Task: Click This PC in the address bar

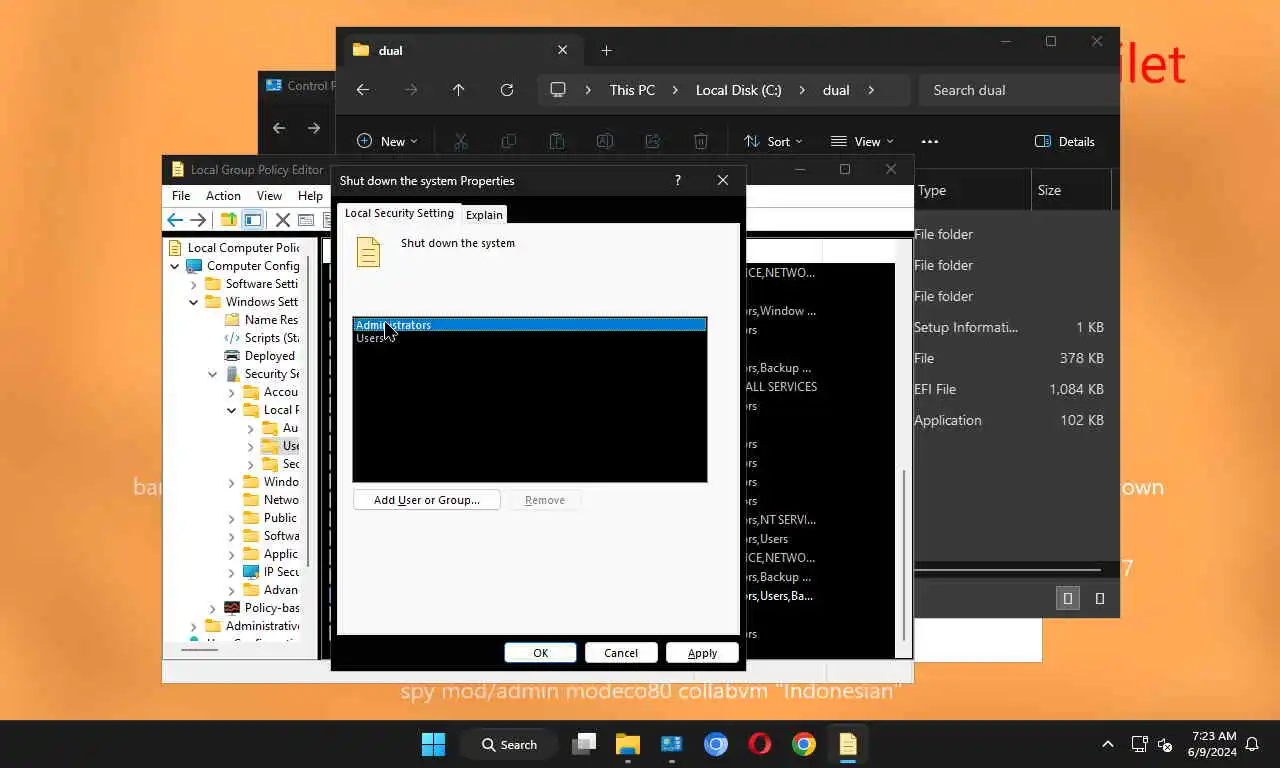Action: click(x=632, y=90)
